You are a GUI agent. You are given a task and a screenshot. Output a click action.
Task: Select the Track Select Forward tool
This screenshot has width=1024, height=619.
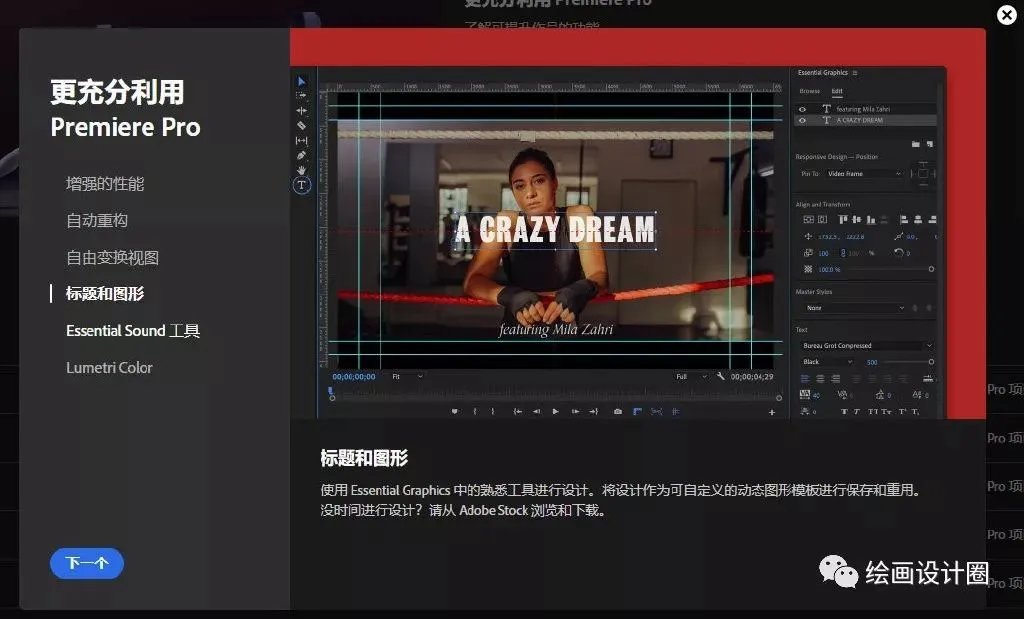pyautogui.click(x=301, y=95)
